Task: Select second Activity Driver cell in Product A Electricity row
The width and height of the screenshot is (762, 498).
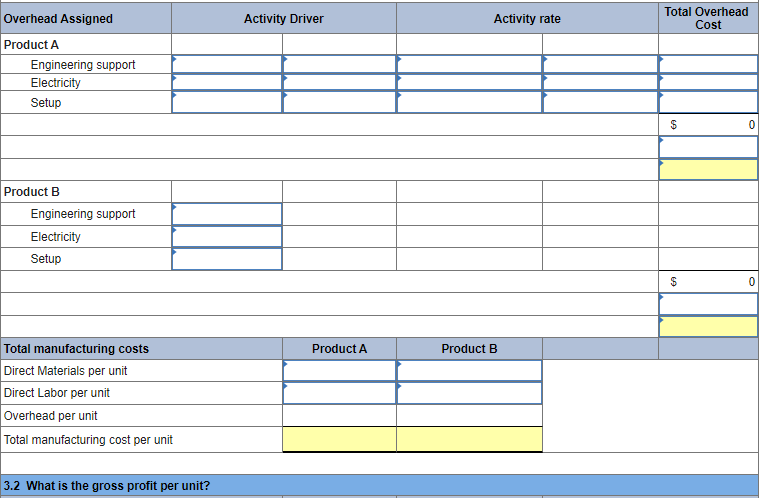Action: pyautogui.click(x=339, y=82)
